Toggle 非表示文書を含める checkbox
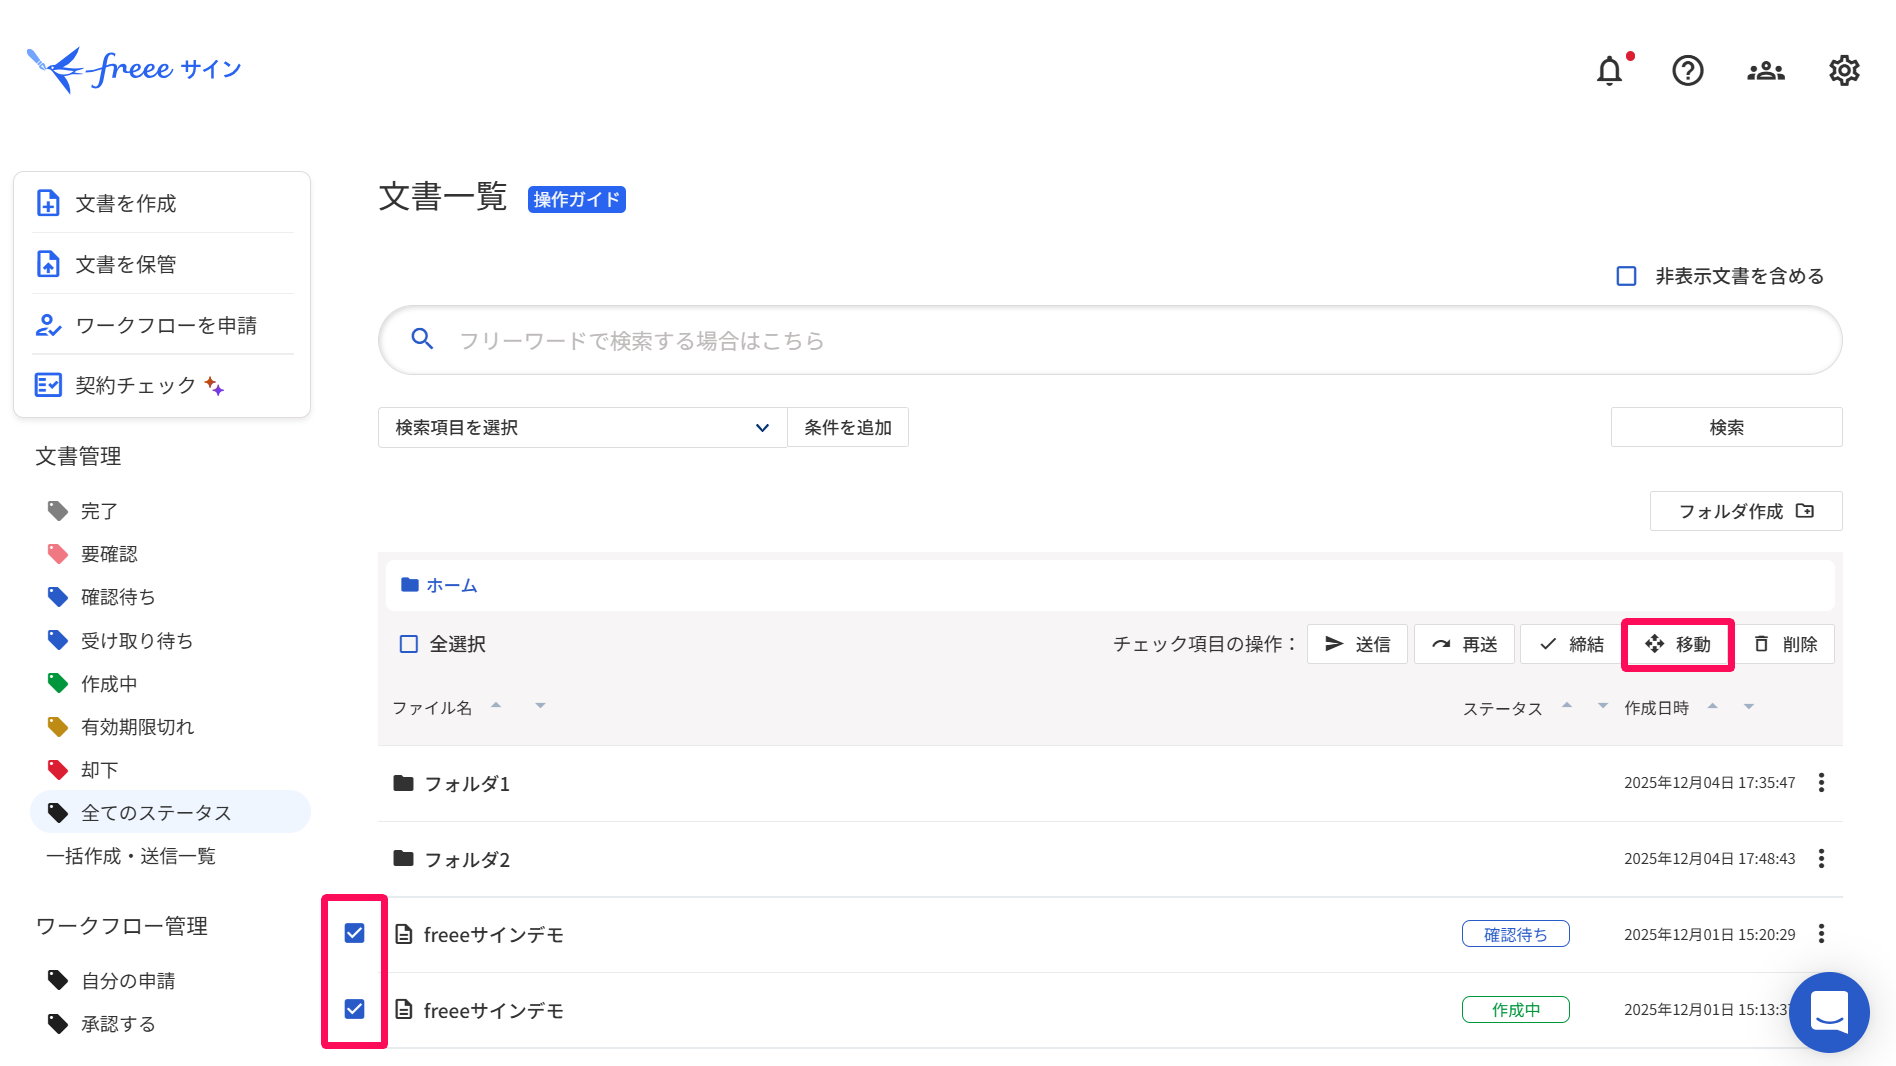This screenshot has width=1896, height=1066. coord(1627,276)
